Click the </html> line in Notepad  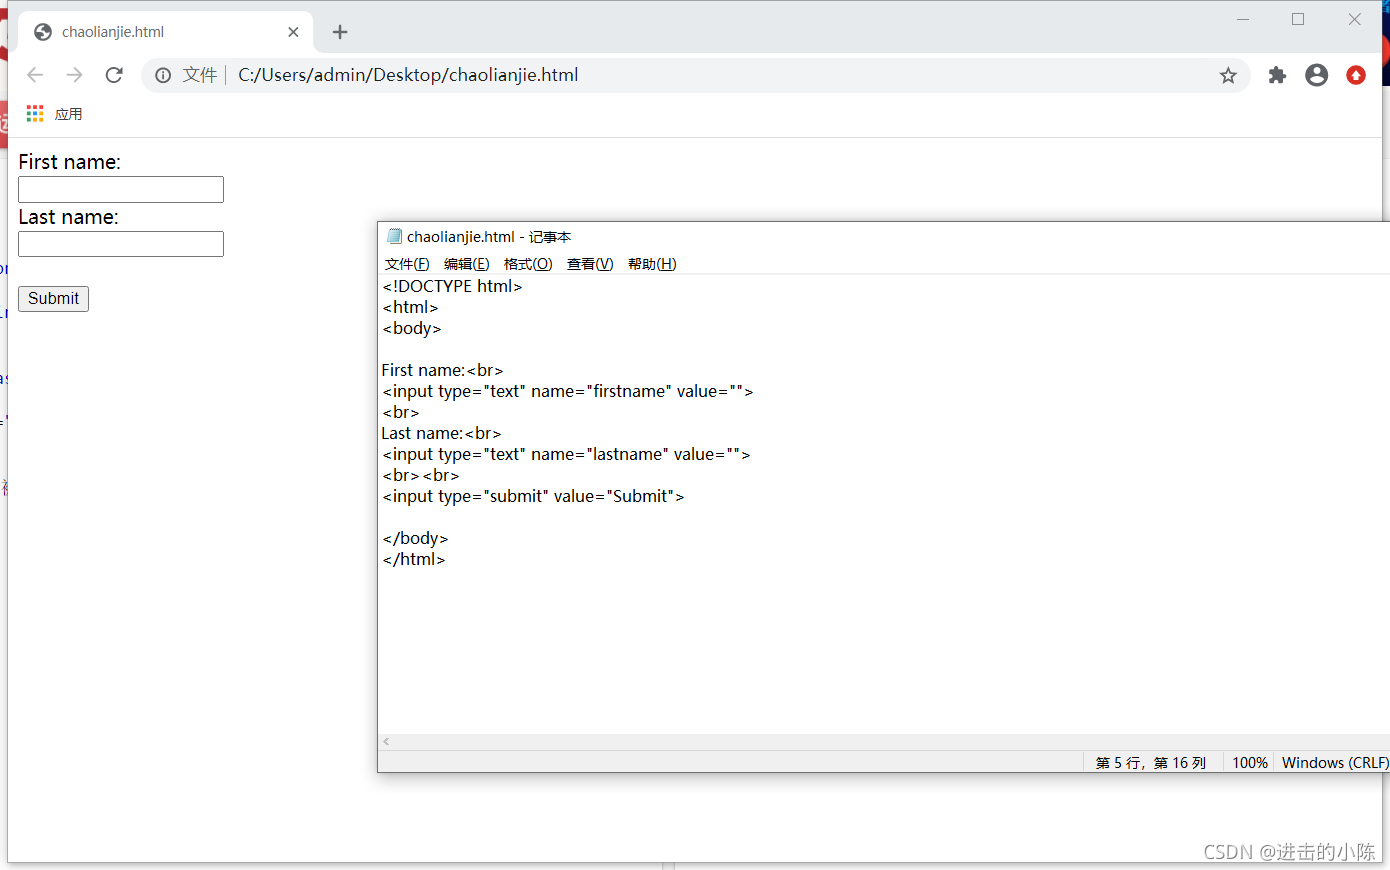point(413,559)
